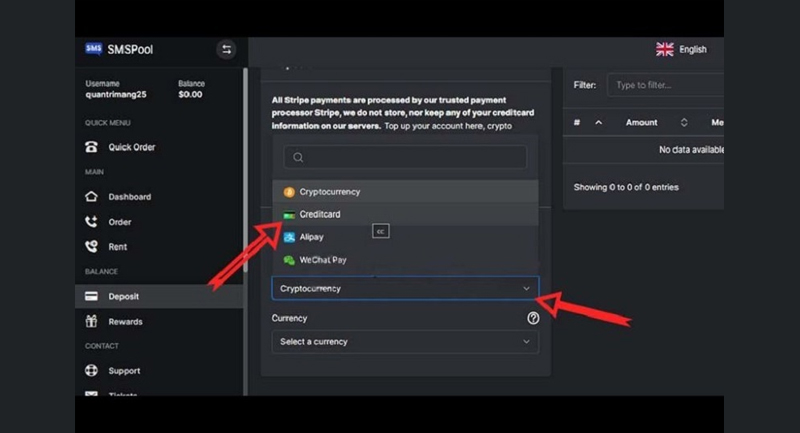800x433 pixels.
Task: Click the search magnifier icon in dropdown
Action: pos(298,158)
